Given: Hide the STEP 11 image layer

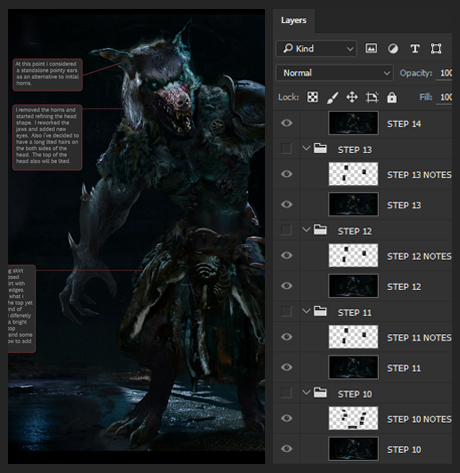Looking at the screenshot, I should 286,367.
